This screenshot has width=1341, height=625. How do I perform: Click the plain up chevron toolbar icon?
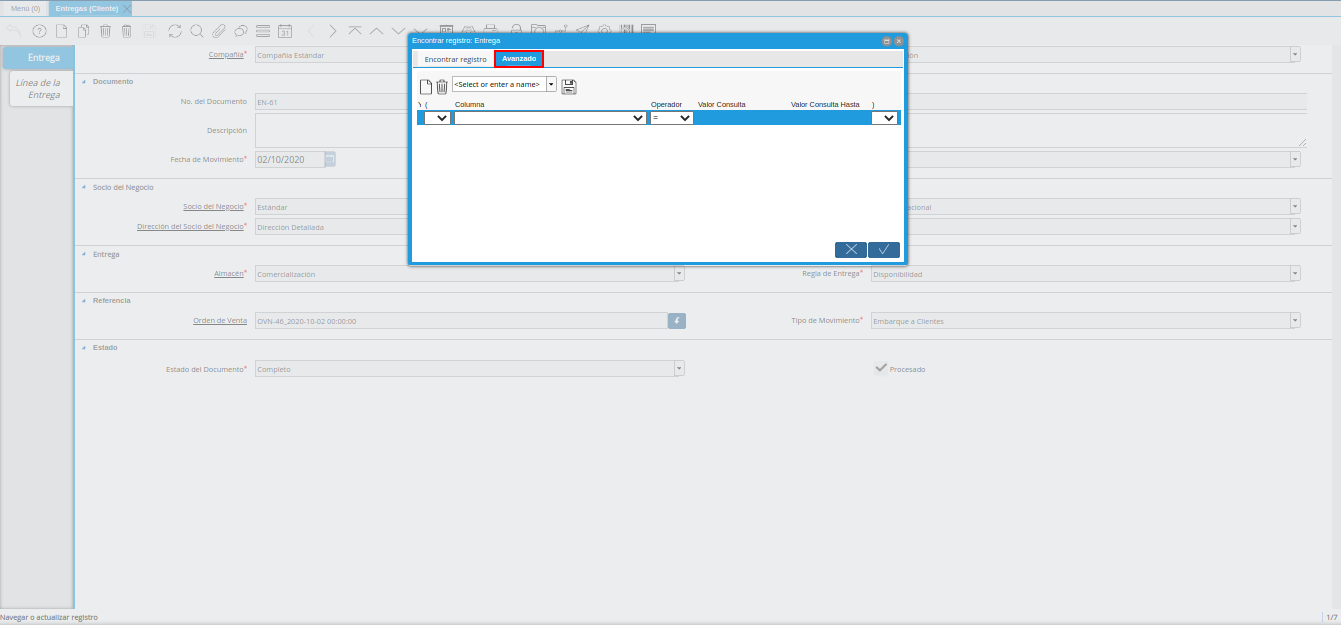377,31
